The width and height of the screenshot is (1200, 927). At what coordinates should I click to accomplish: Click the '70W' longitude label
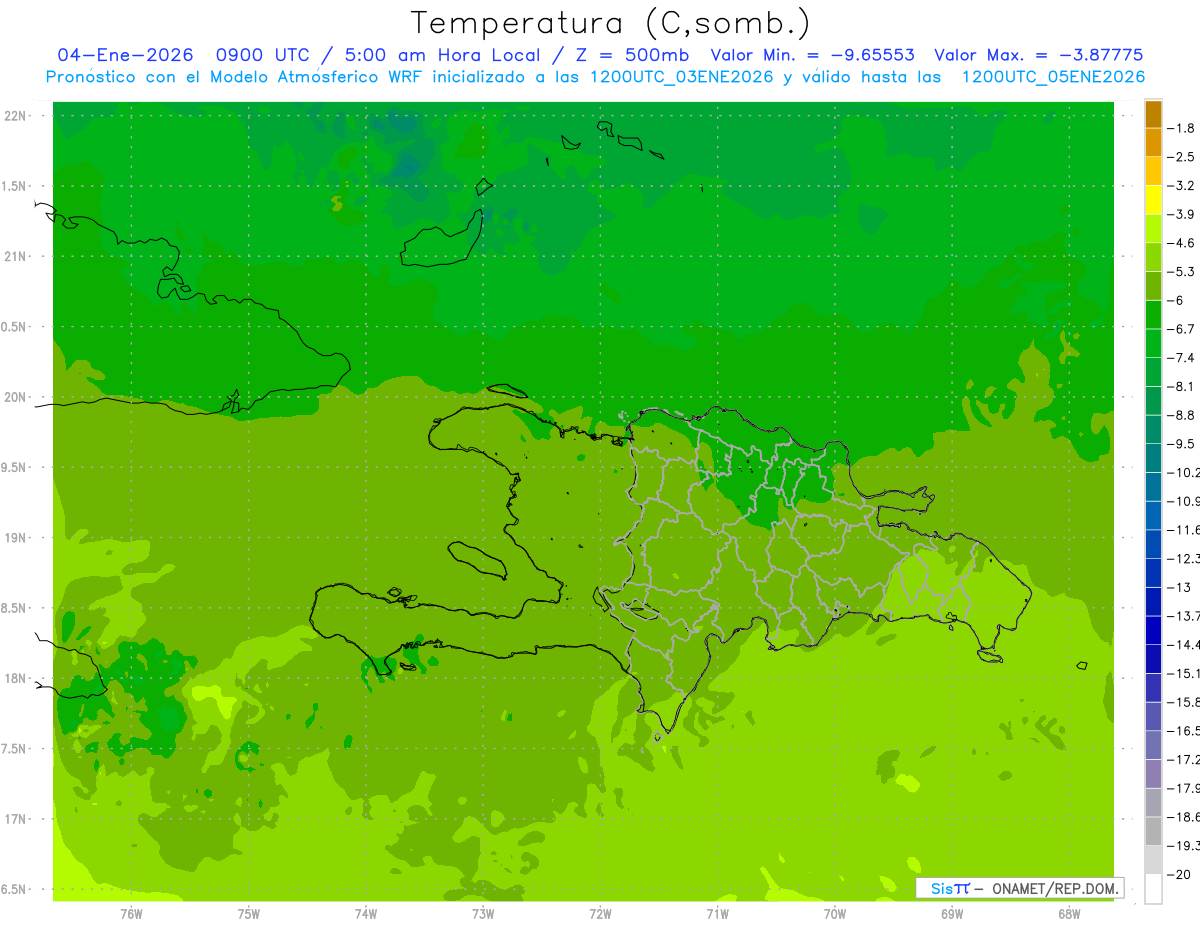coord(835,913)
